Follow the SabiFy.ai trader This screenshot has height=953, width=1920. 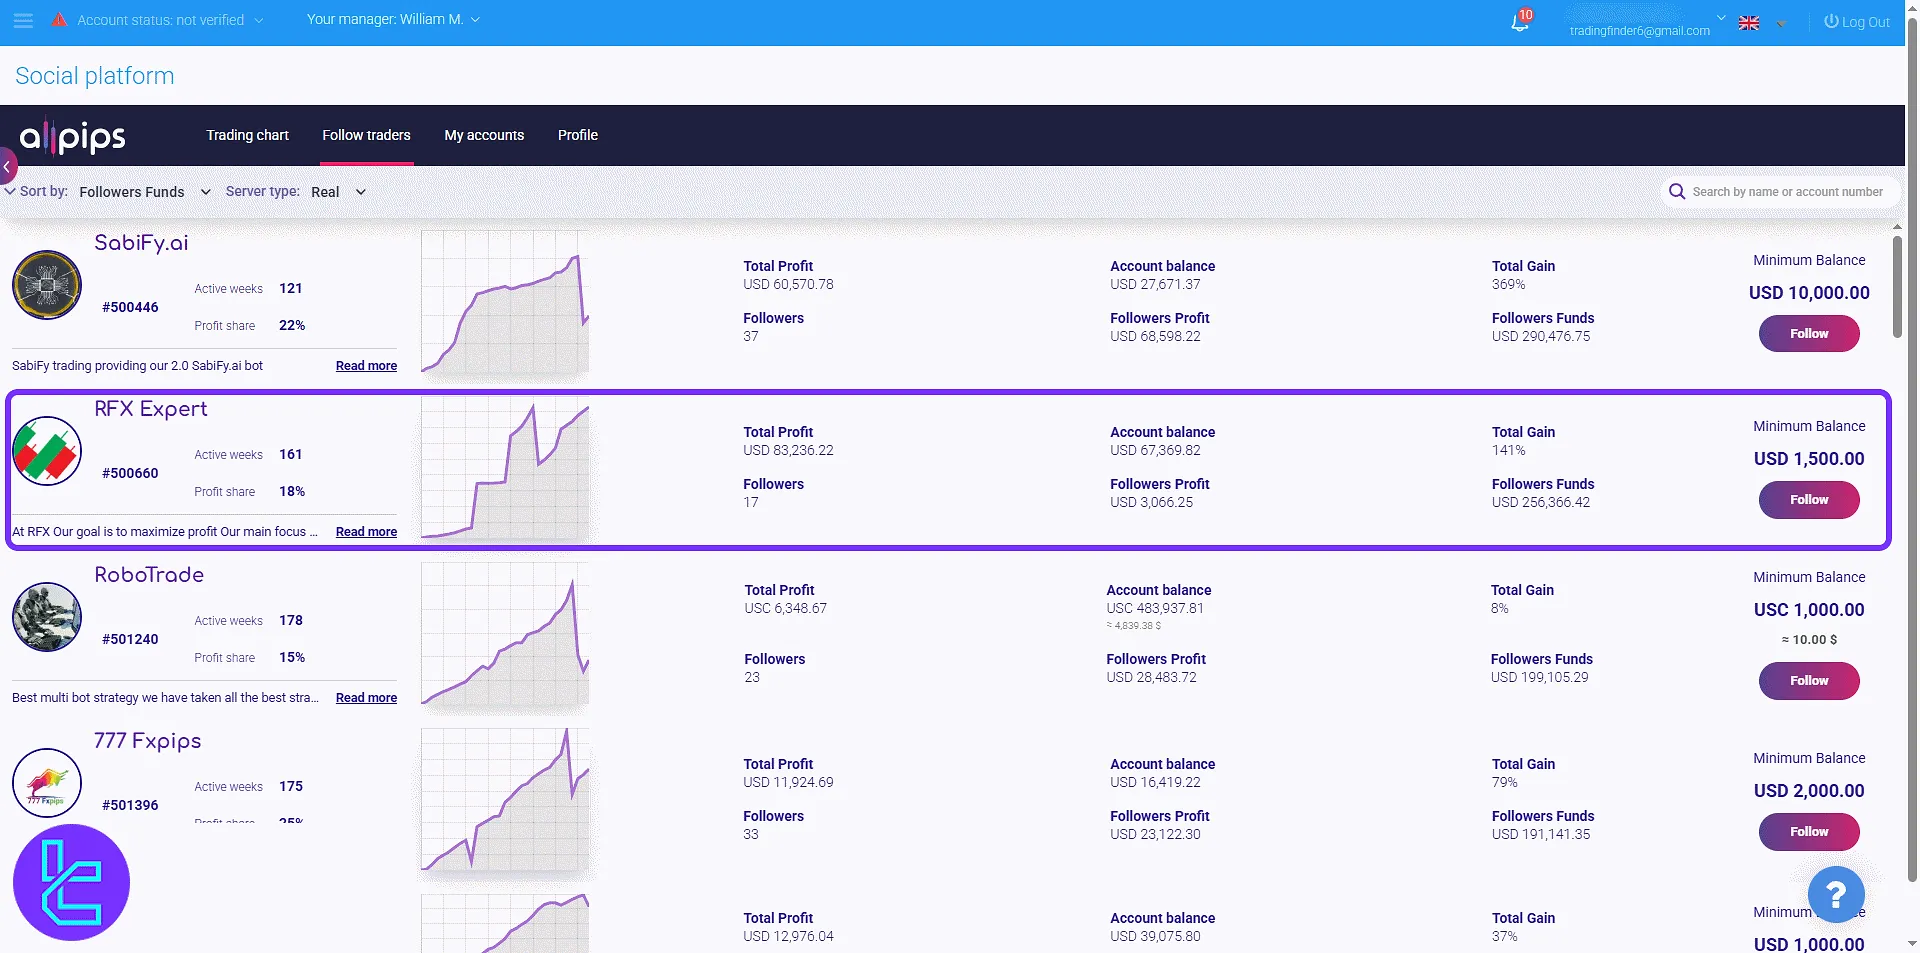[x=1809, y=334]
